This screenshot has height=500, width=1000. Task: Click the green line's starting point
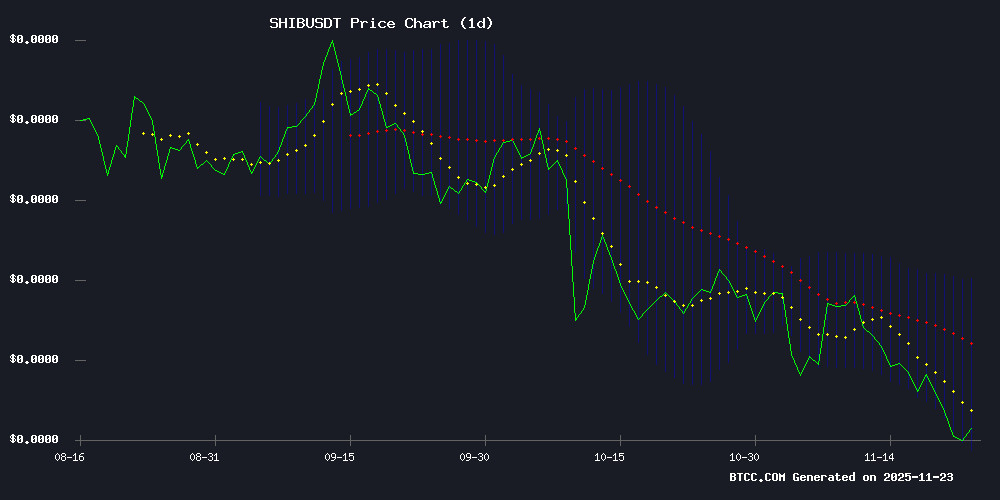point(78,120)
